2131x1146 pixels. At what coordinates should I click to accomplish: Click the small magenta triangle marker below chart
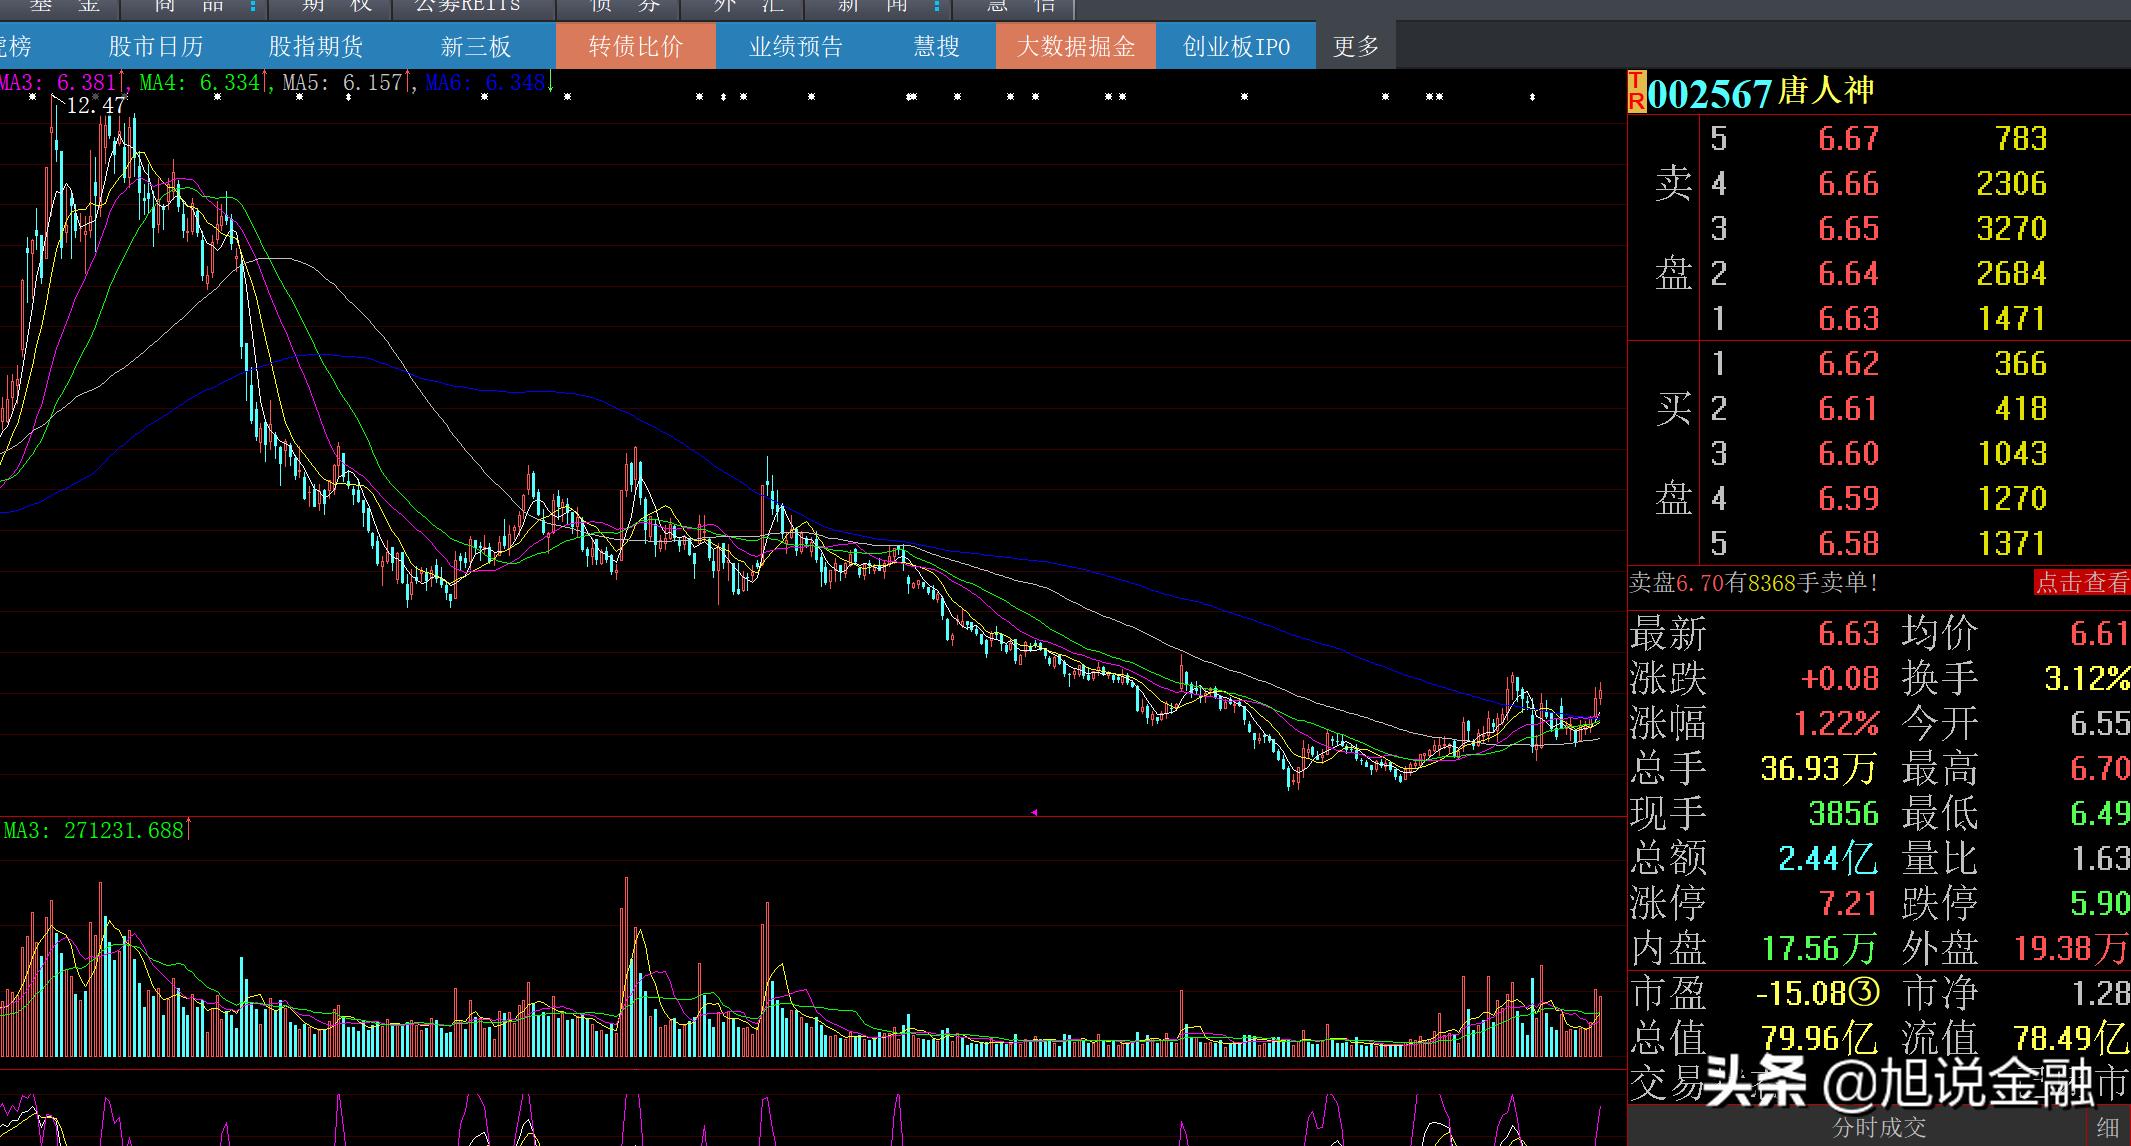point(1034,813)
